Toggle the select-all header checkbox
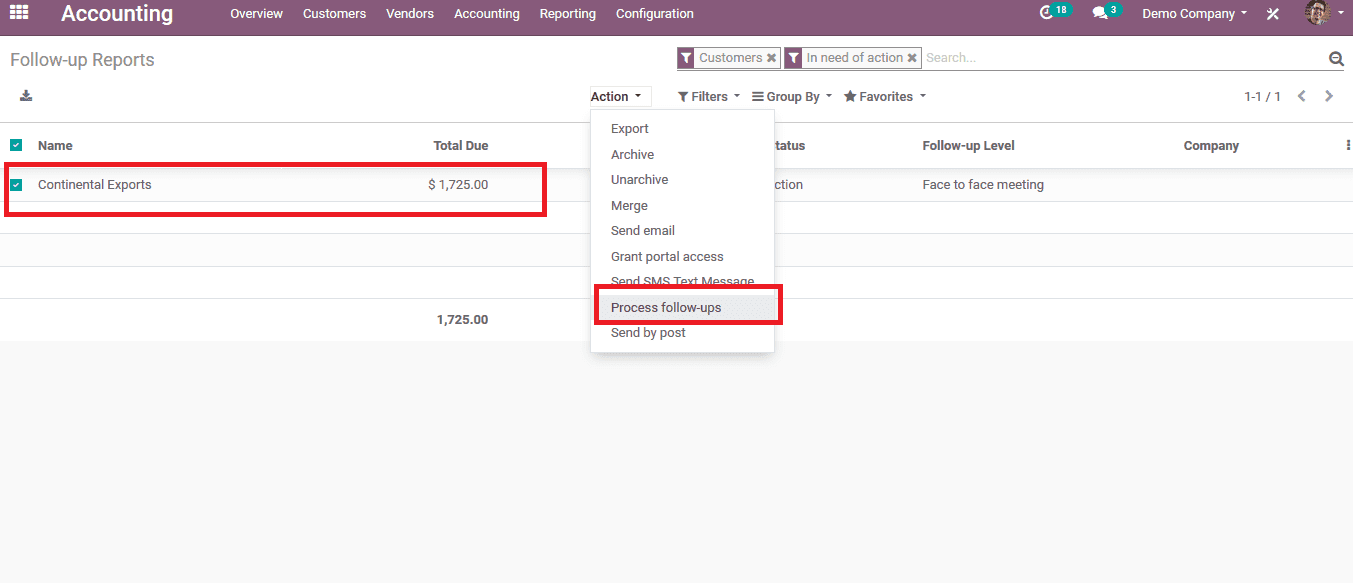The height and width of the screenshot is (583, 1353). [16, 145]
